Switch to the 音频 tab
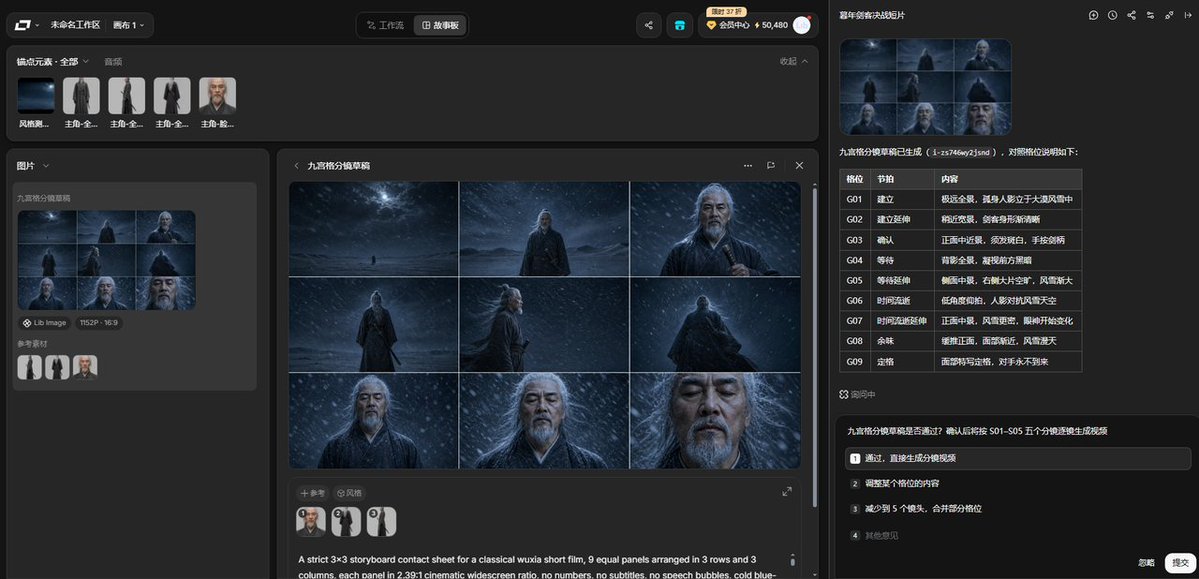 coord(113,61)
